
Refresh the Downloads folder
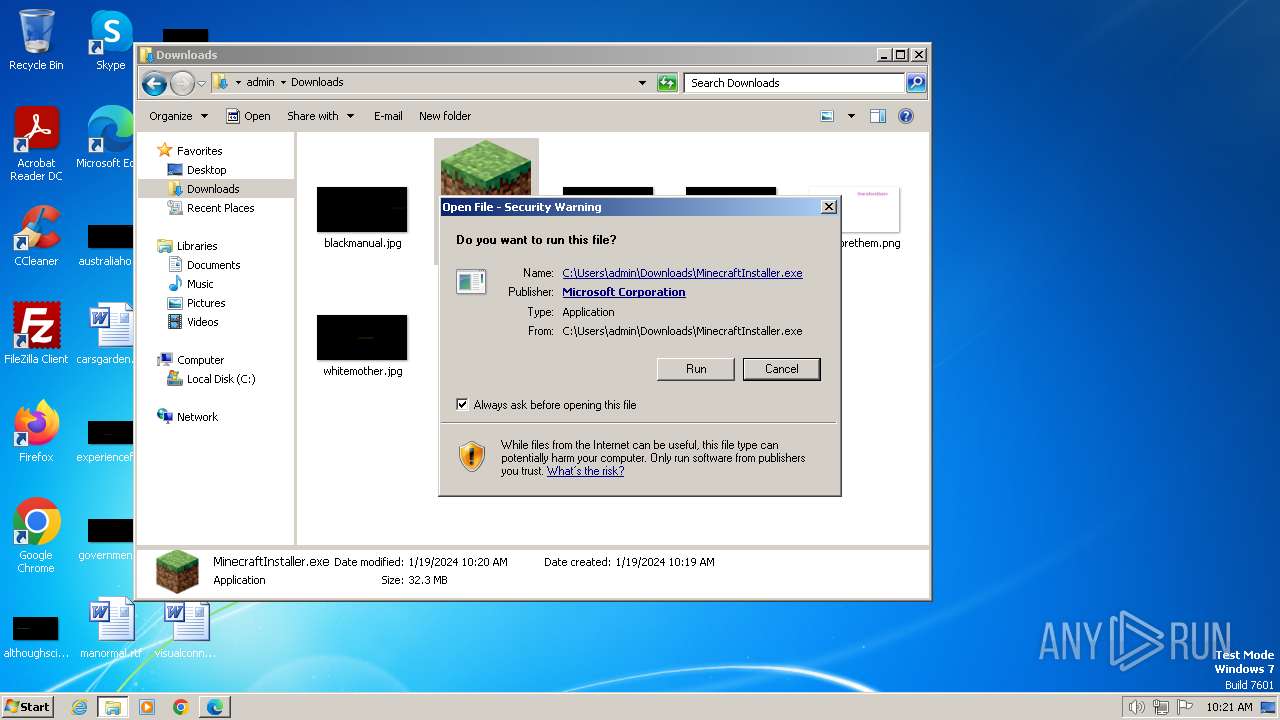667,83
